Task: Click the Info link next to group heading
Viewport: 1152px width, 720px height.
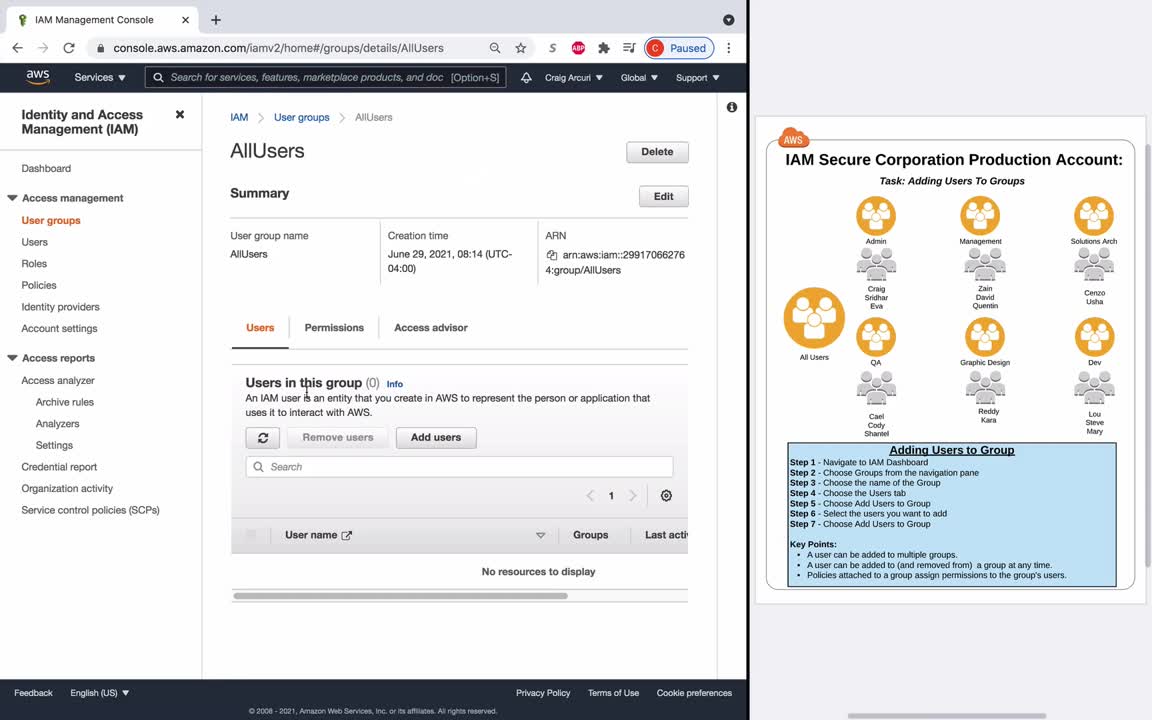Action: click(395, 384)
